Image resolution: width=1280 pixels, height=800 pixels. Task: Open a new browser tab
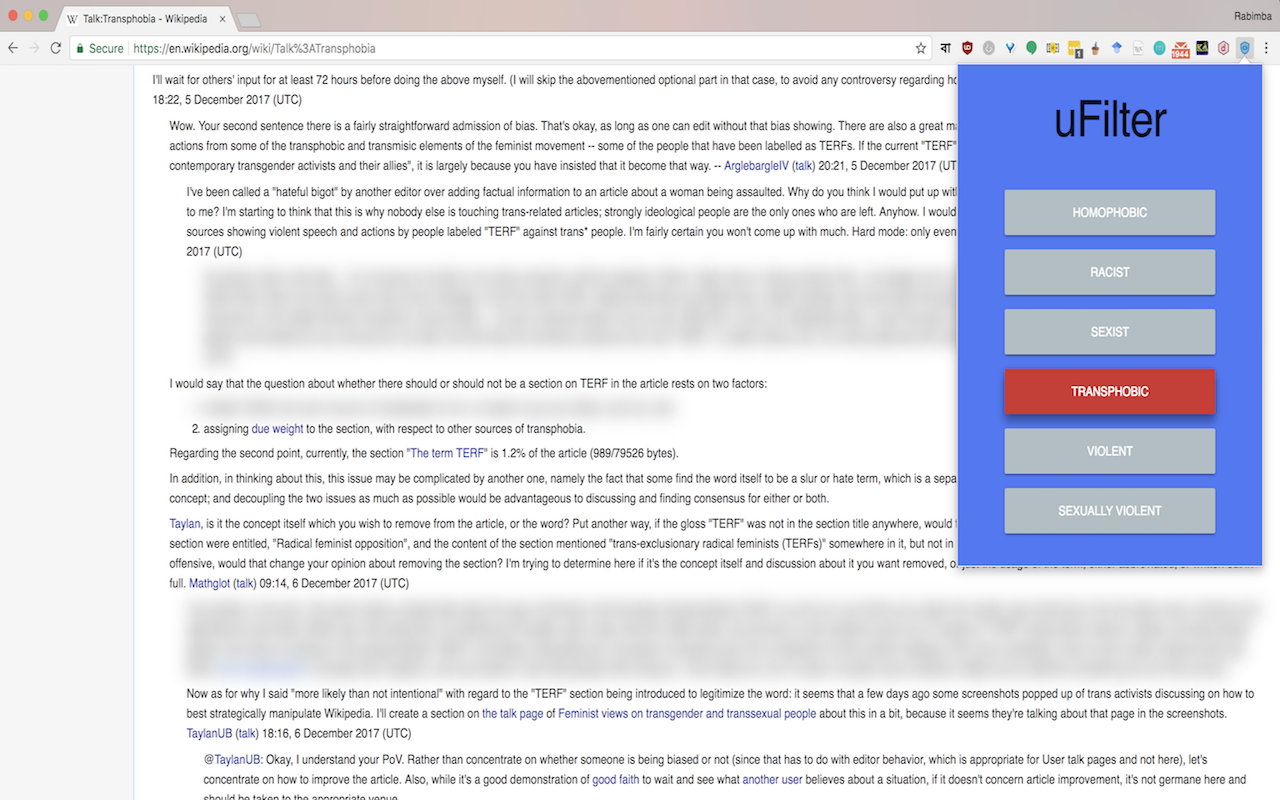249,19
